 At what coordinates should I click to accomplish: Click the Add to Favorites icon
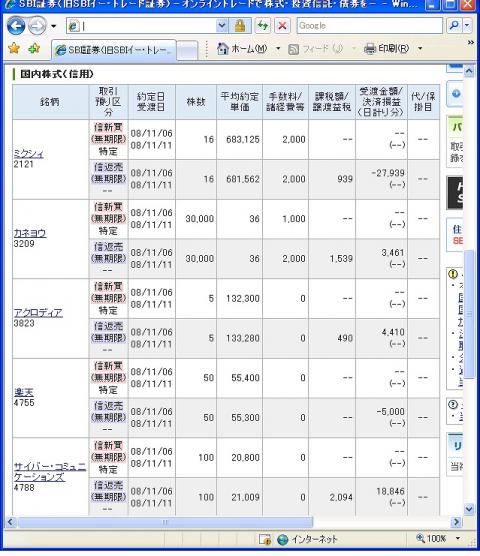34,48
